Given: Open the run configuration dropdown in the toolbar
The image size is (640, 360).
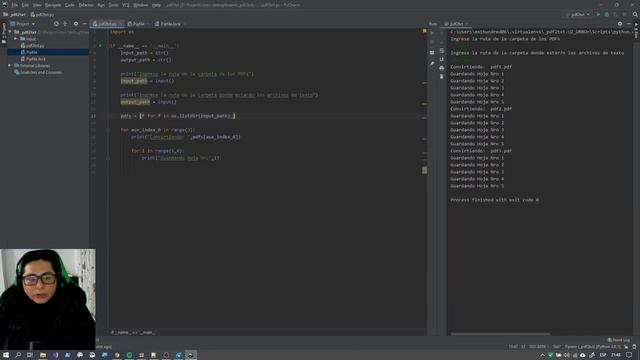Looking at the screenshot, I should pos(578,14).
